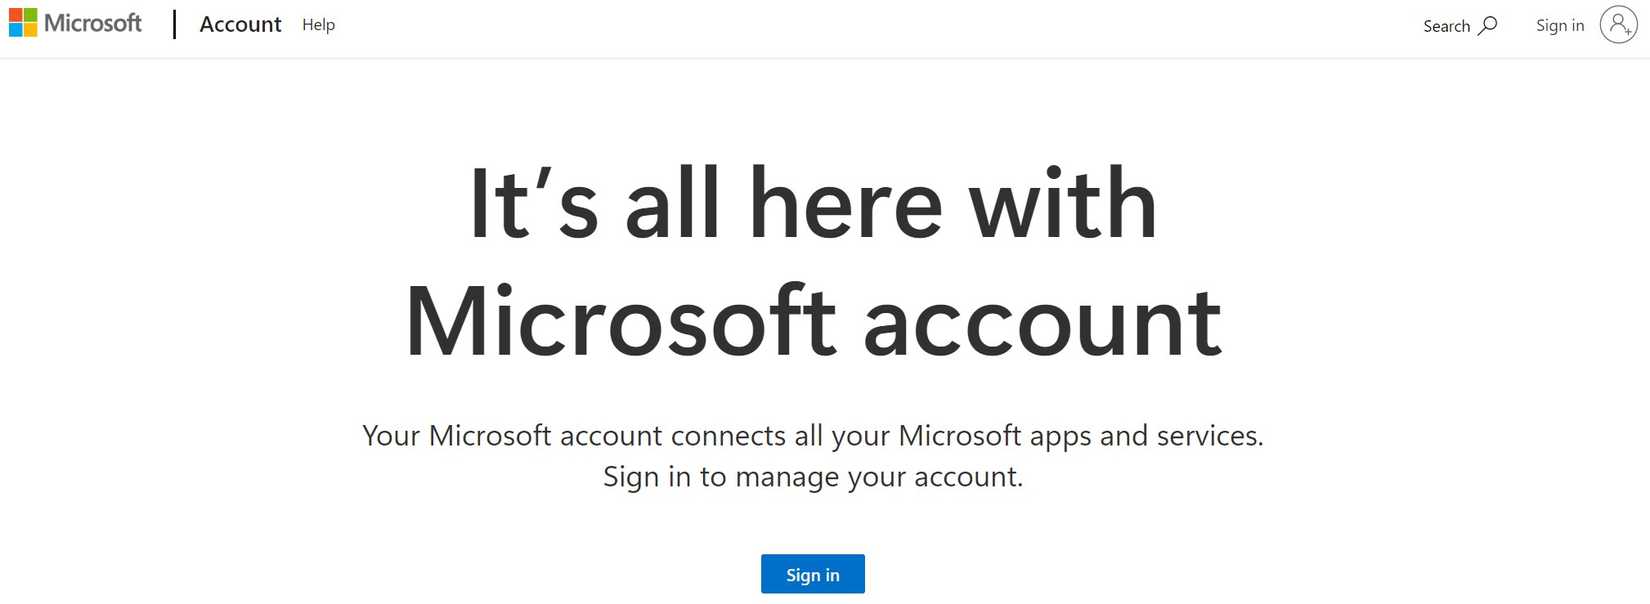Screen dimensions: 1650x604
Task: Click Sign in beside the profile icon
Action: (x=1559, y=25)
